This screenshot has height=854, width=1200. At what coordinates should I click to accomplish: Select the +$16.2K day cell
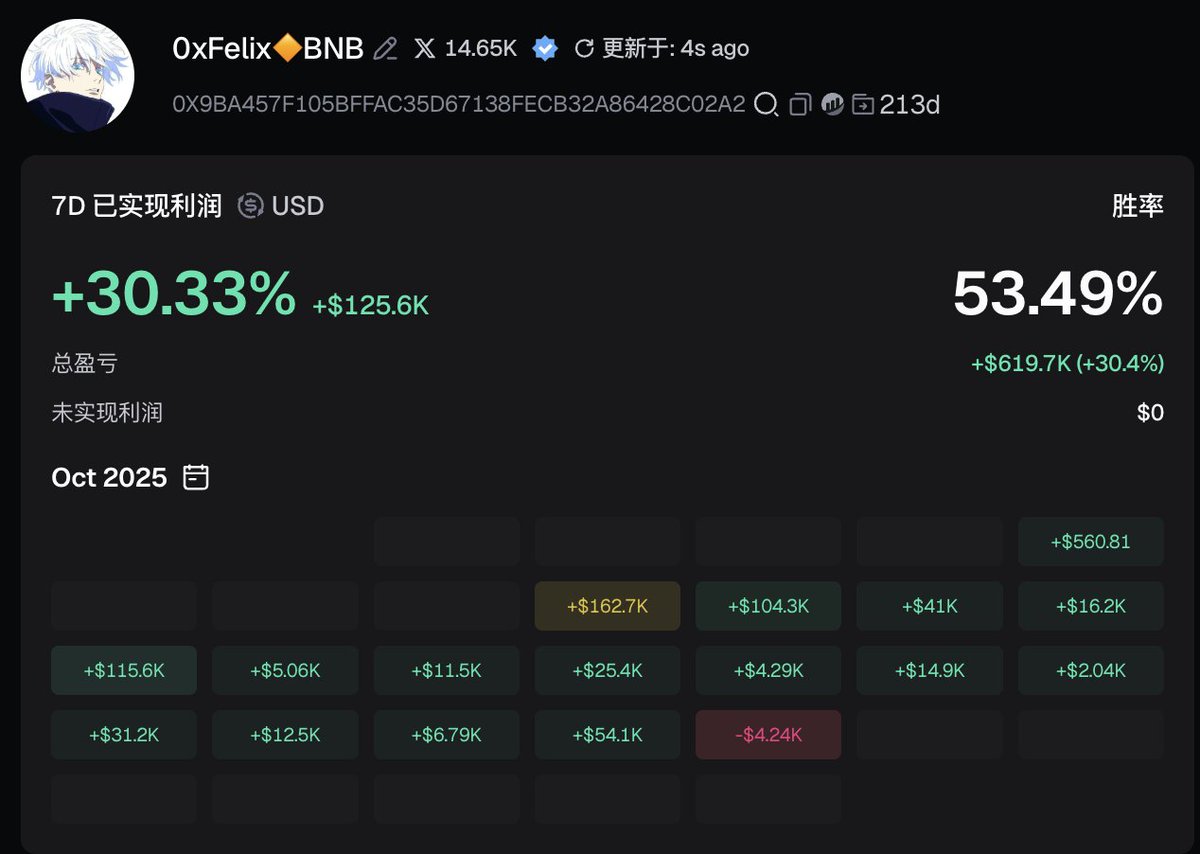pyautogui.click(x=1091, y=606)
